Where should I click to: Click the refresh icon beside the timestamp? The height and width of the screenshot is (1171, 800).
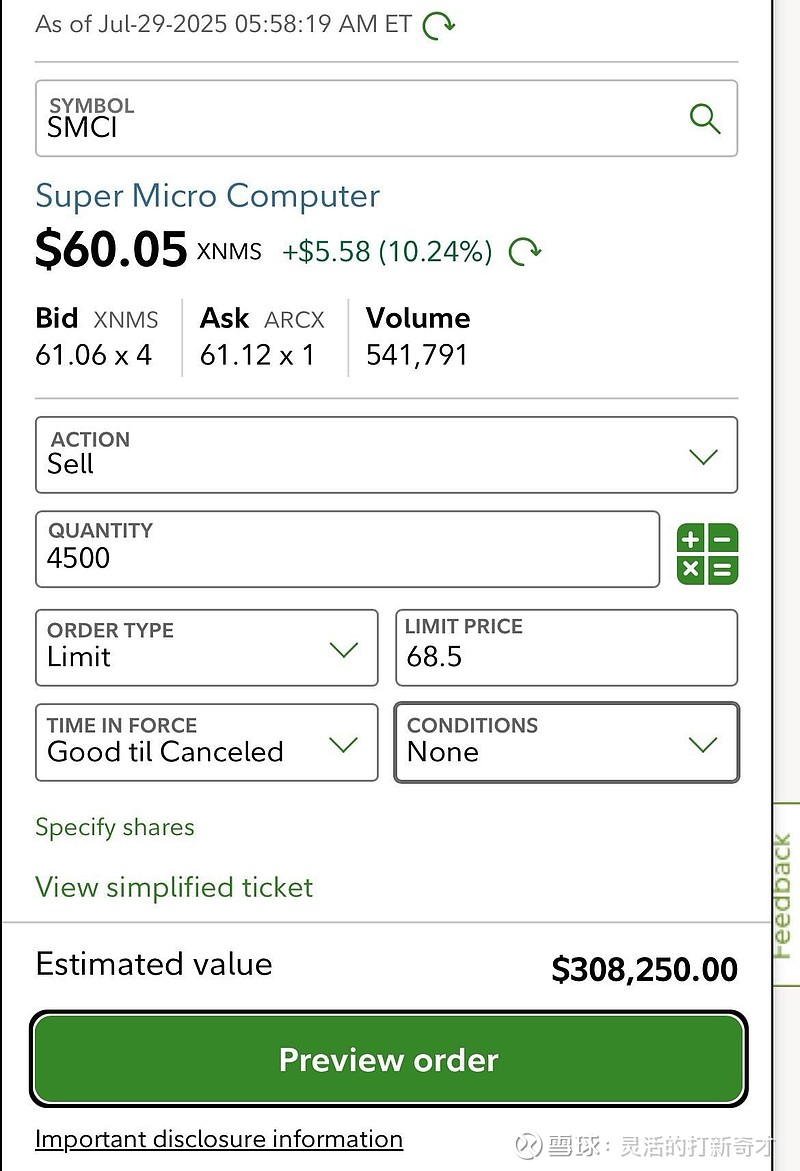(439, 25)
